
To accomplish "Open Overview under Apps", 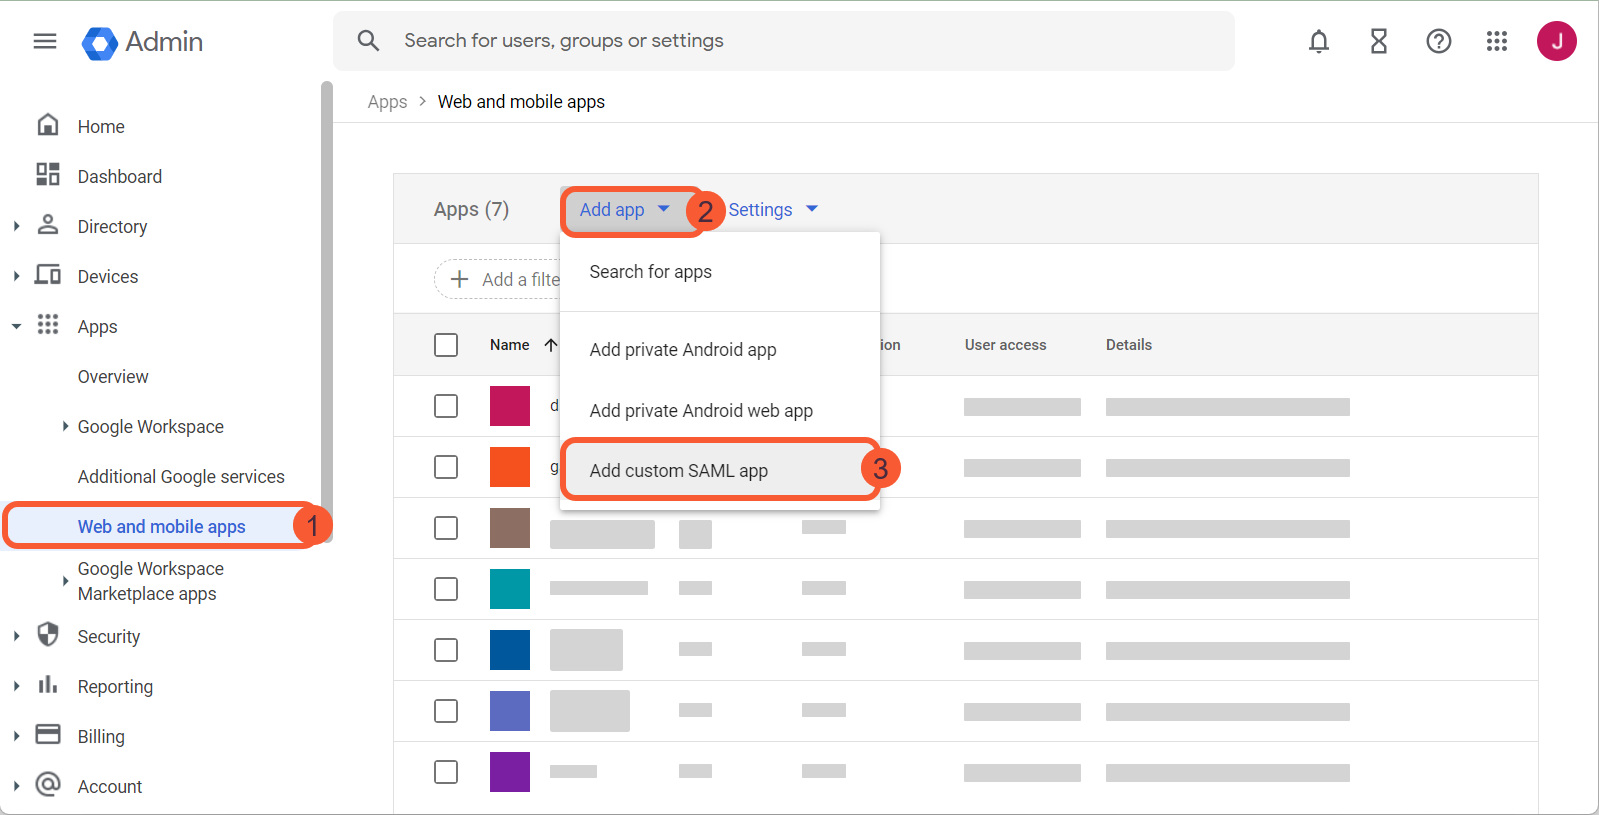I will click(113, 377).
